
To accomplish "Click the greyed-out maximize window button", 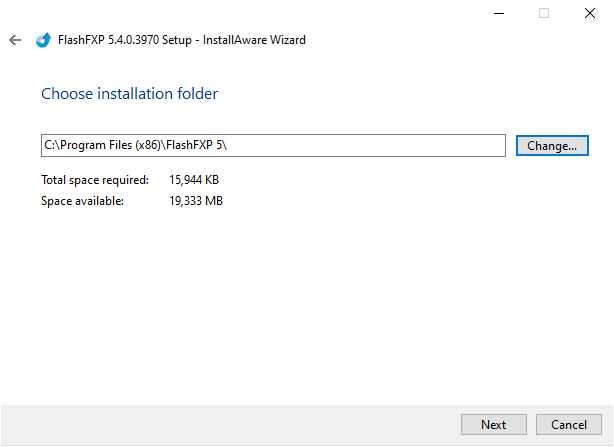I will pos(544,14).
